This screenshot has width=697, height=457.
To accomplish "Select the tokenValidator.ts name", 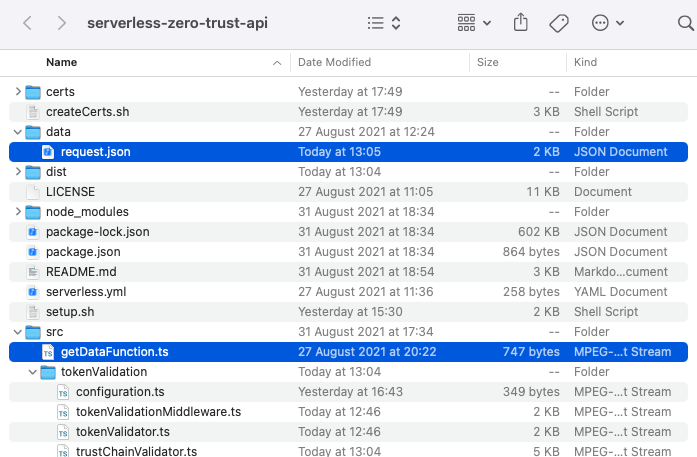I will click(123, 432).
